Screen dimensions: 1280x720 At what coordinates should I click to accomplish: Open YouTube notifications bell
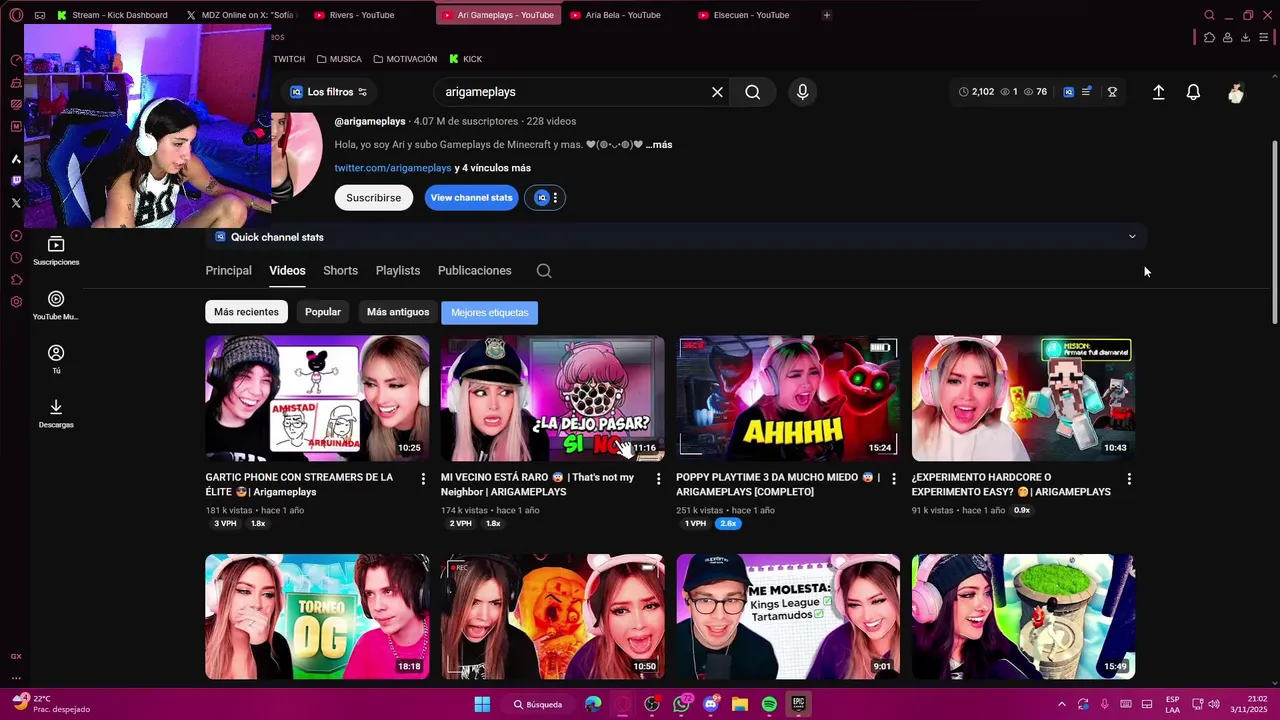(1193, 92)
